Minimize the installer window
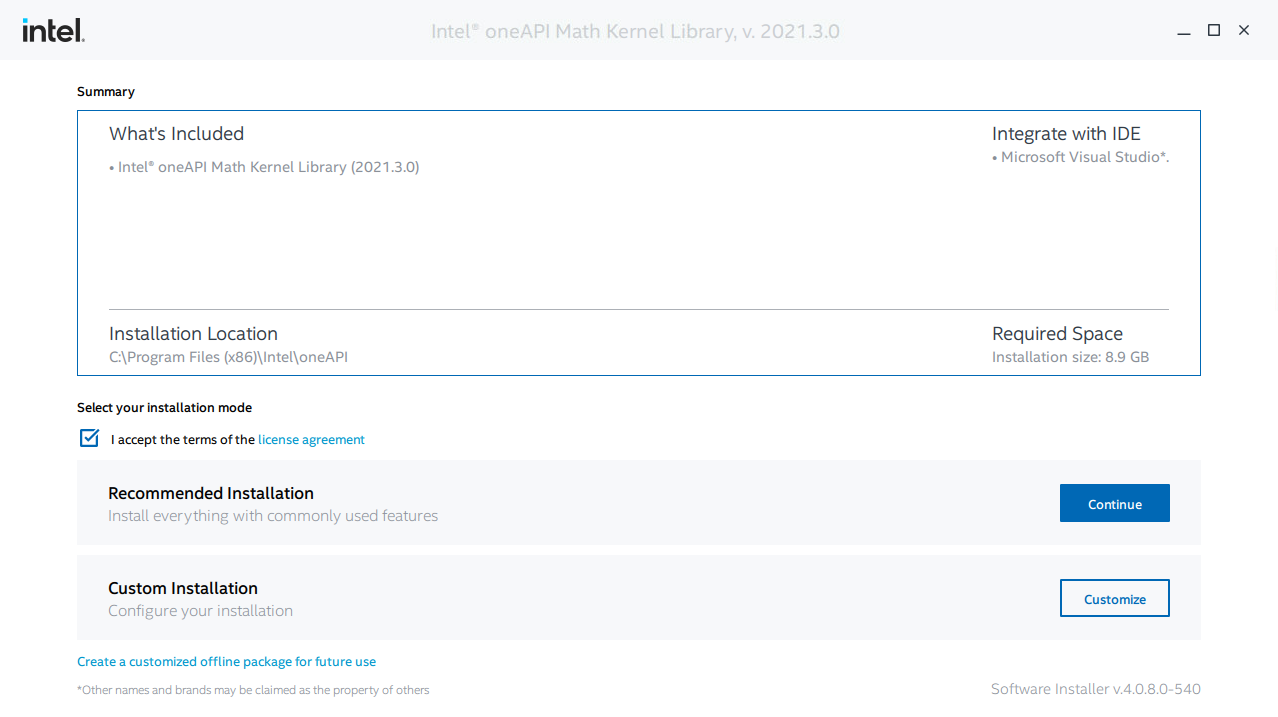The height and width of the screenshot is (717, 1278). click(1184, 31)
